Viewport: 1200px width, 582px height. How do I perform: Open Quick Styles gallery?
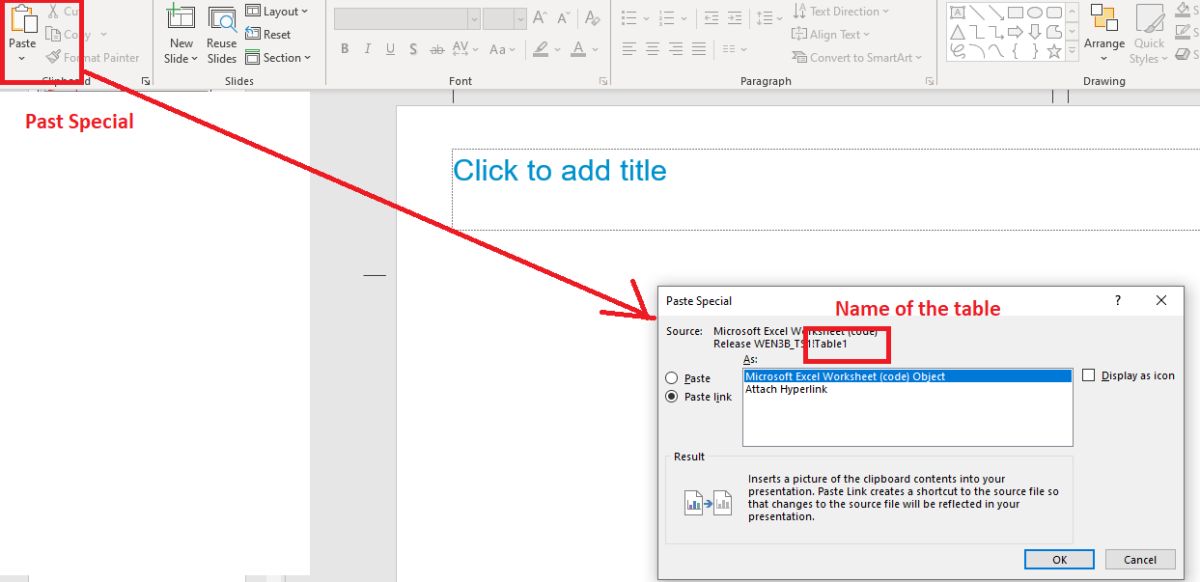[x=1149, y=34]
